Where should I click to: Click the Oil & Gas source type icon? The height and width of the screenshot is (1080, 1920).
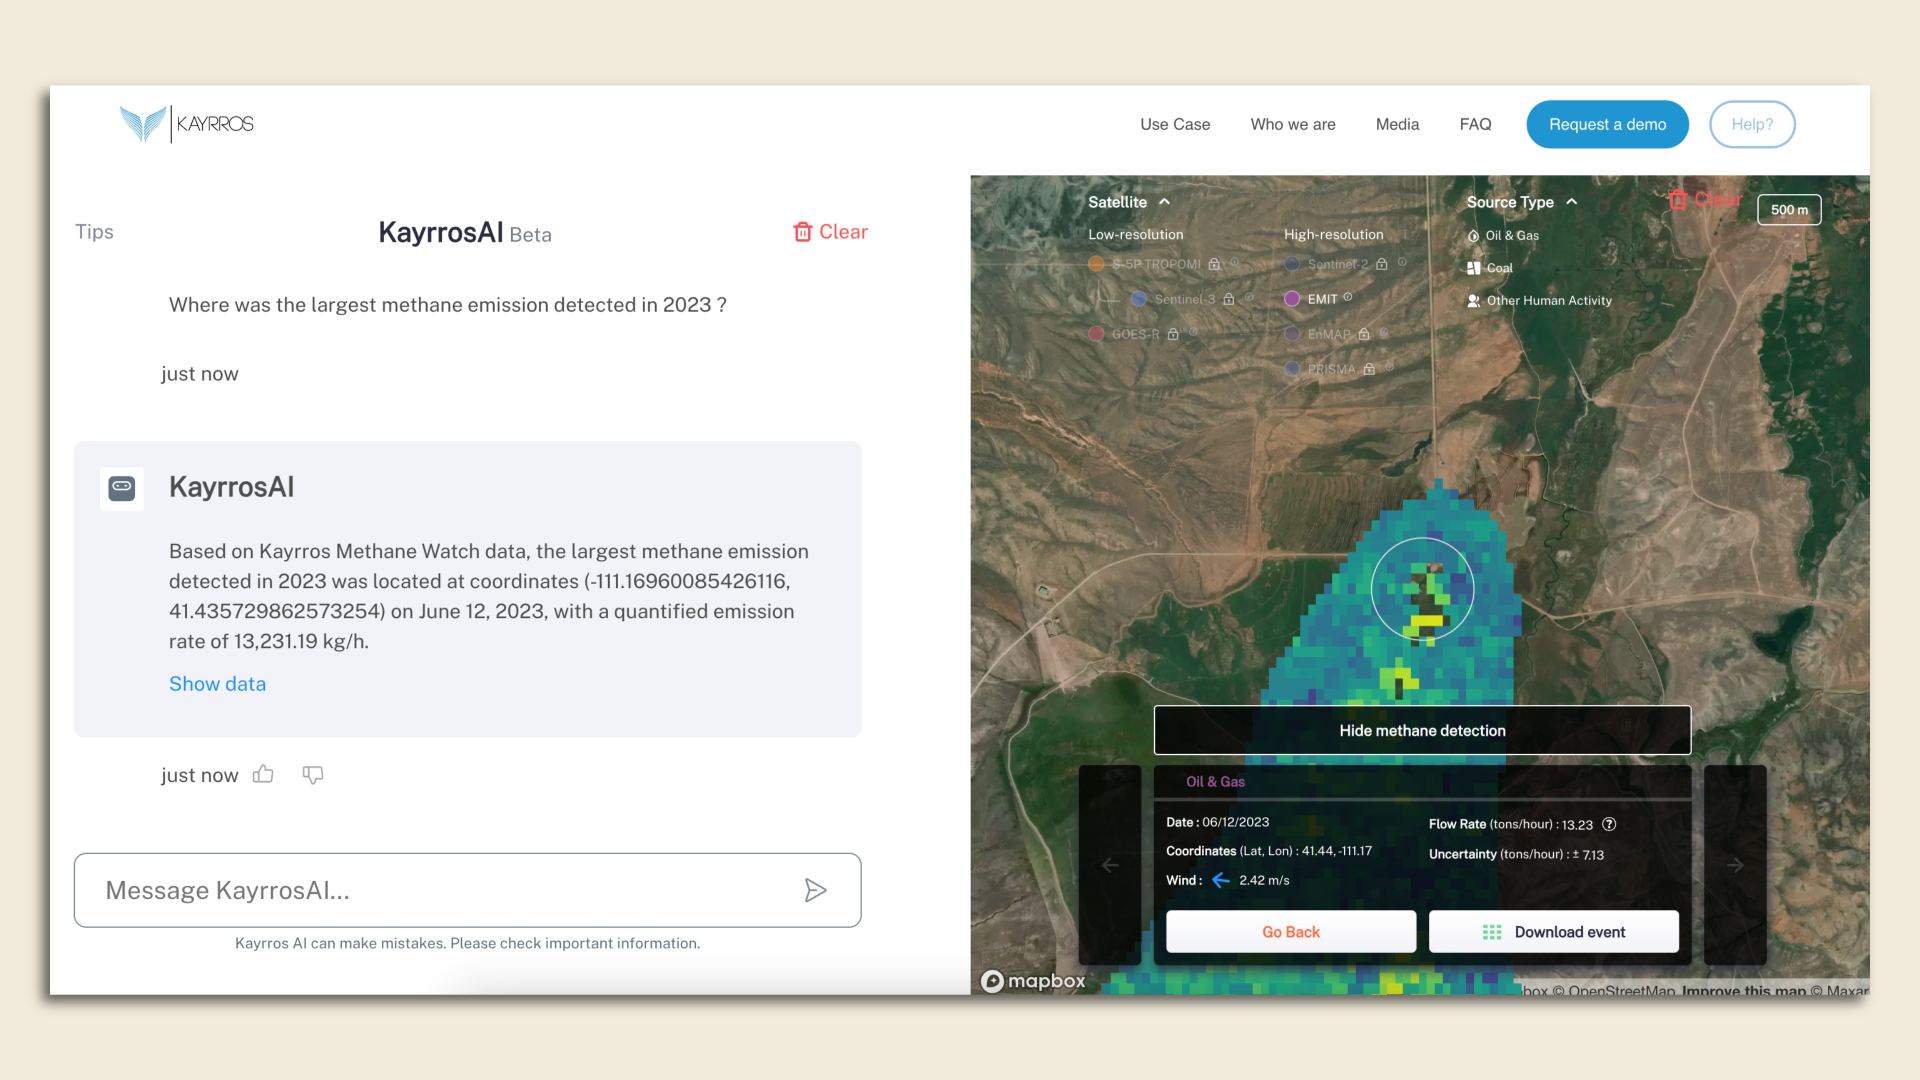pos(1473,236)
